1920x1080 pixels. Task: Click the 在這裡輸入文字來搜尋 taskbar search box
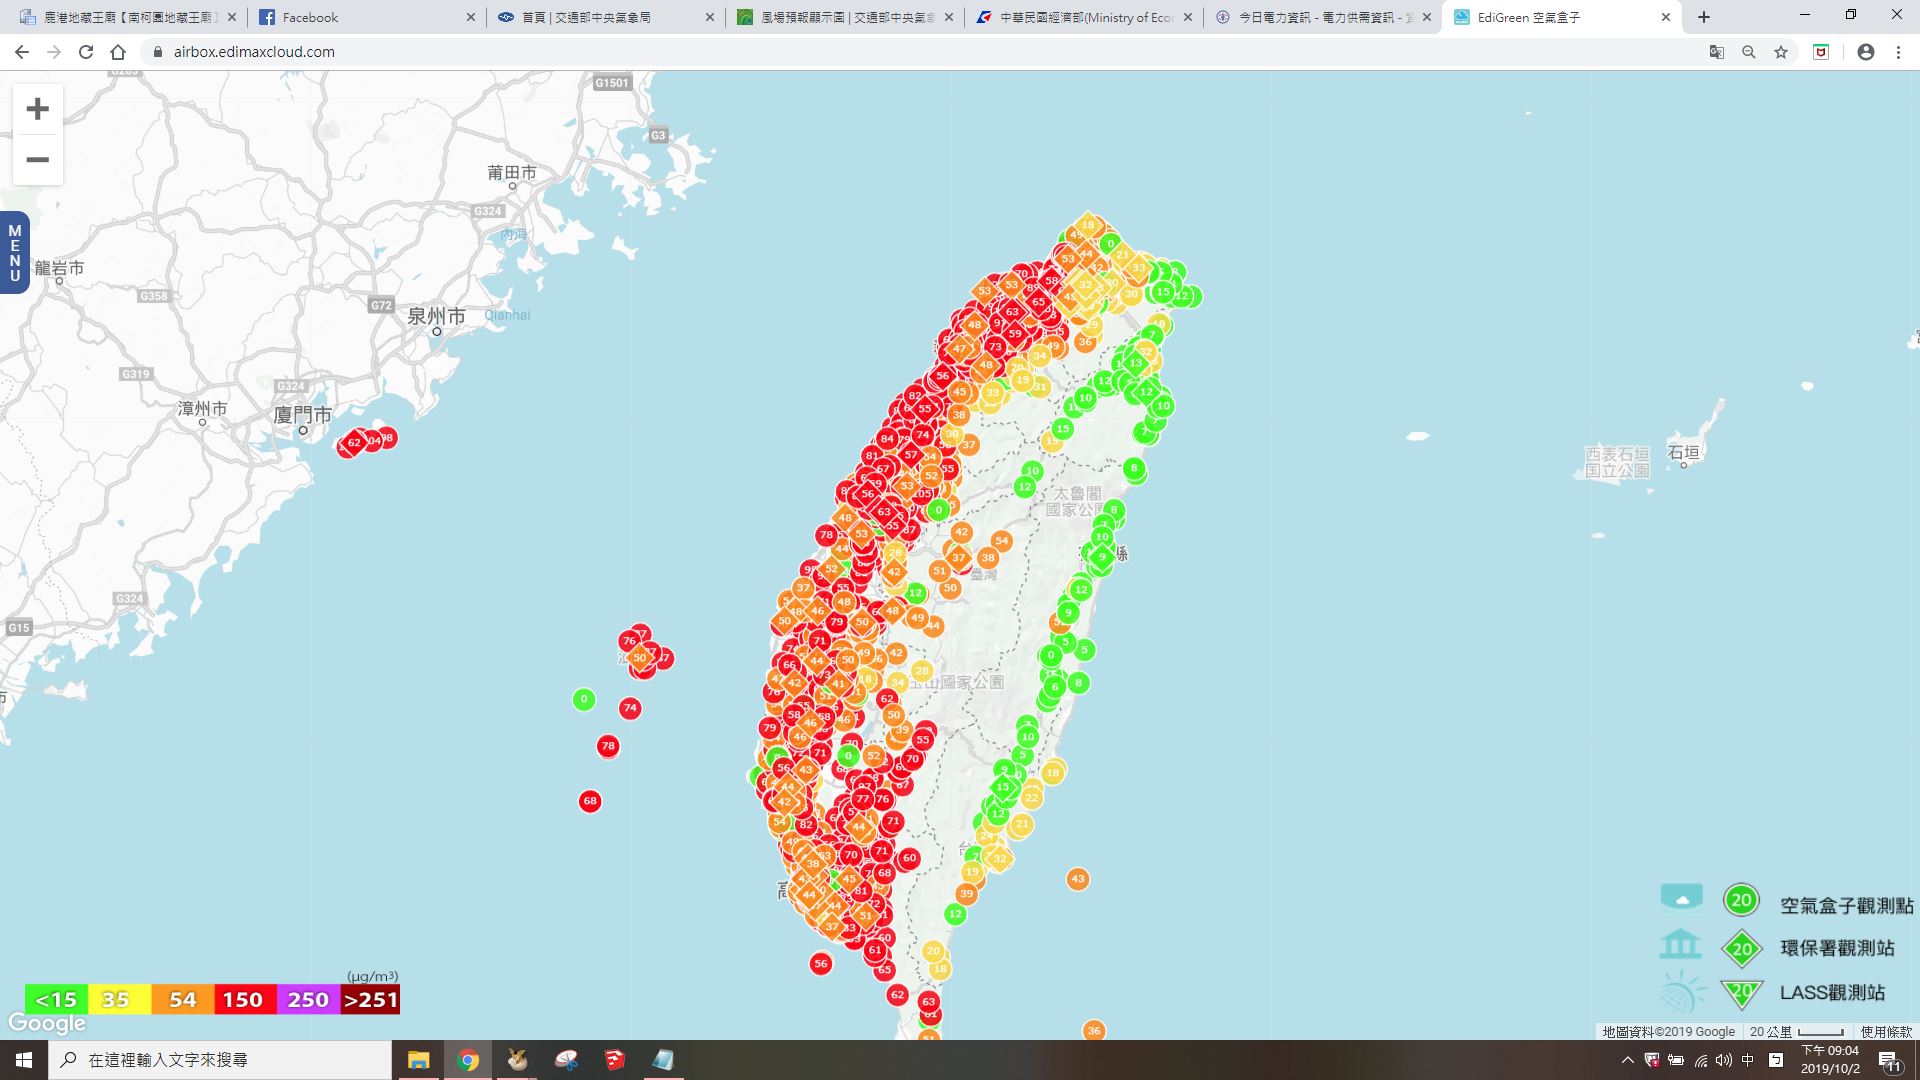pyautogui.click(x=220, y=1060)
